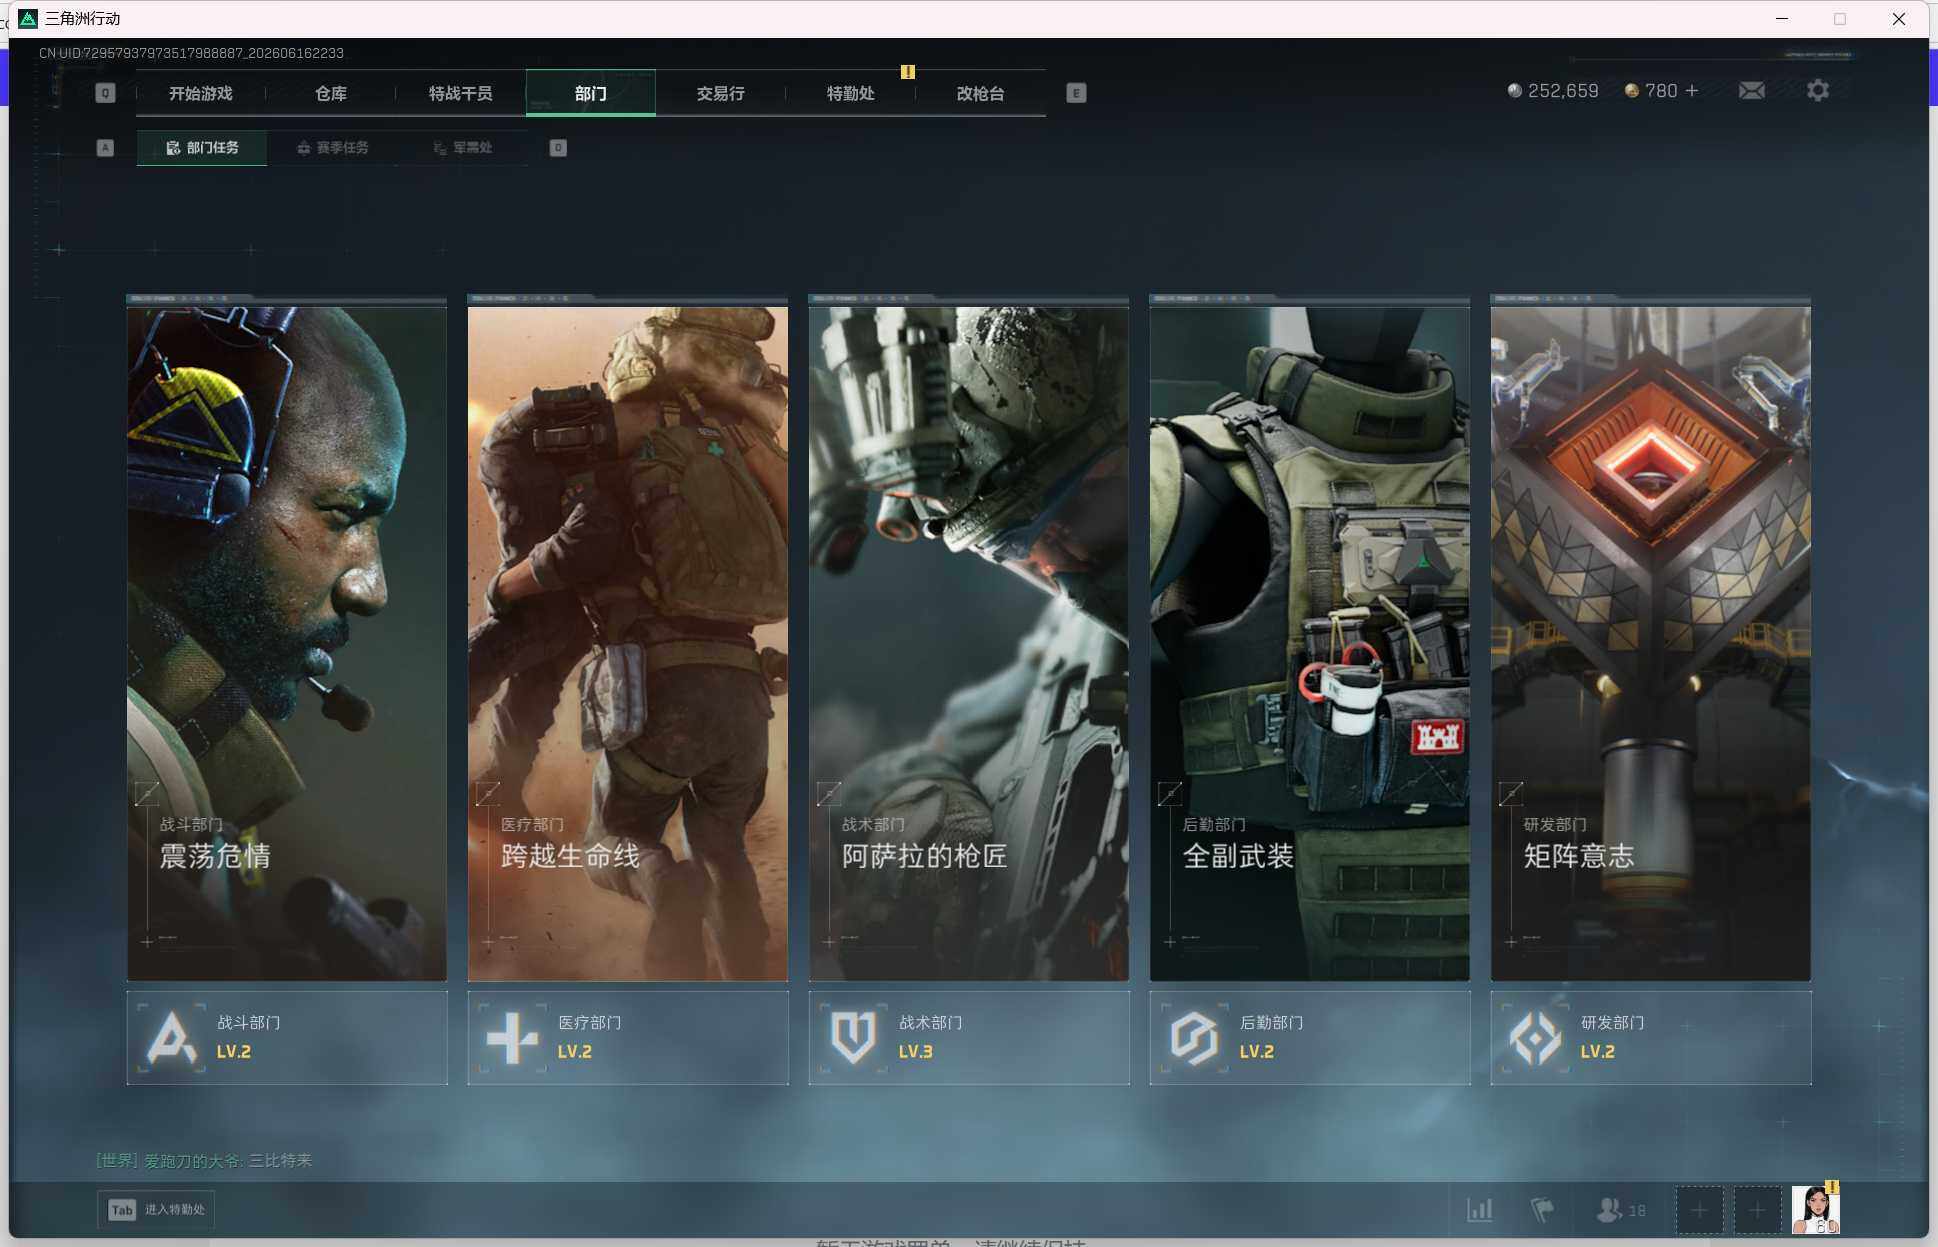Click the 后勤部门 hexagon emblem icon
Viewport: 1938px width, 1247px height.
click(1195, 1038)
